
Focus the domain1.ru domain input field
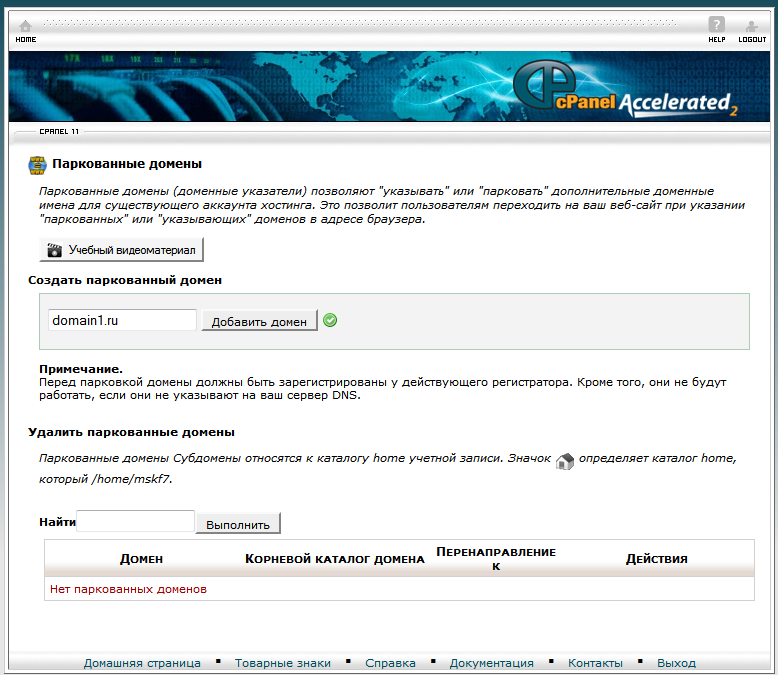(x=122, y=320)
